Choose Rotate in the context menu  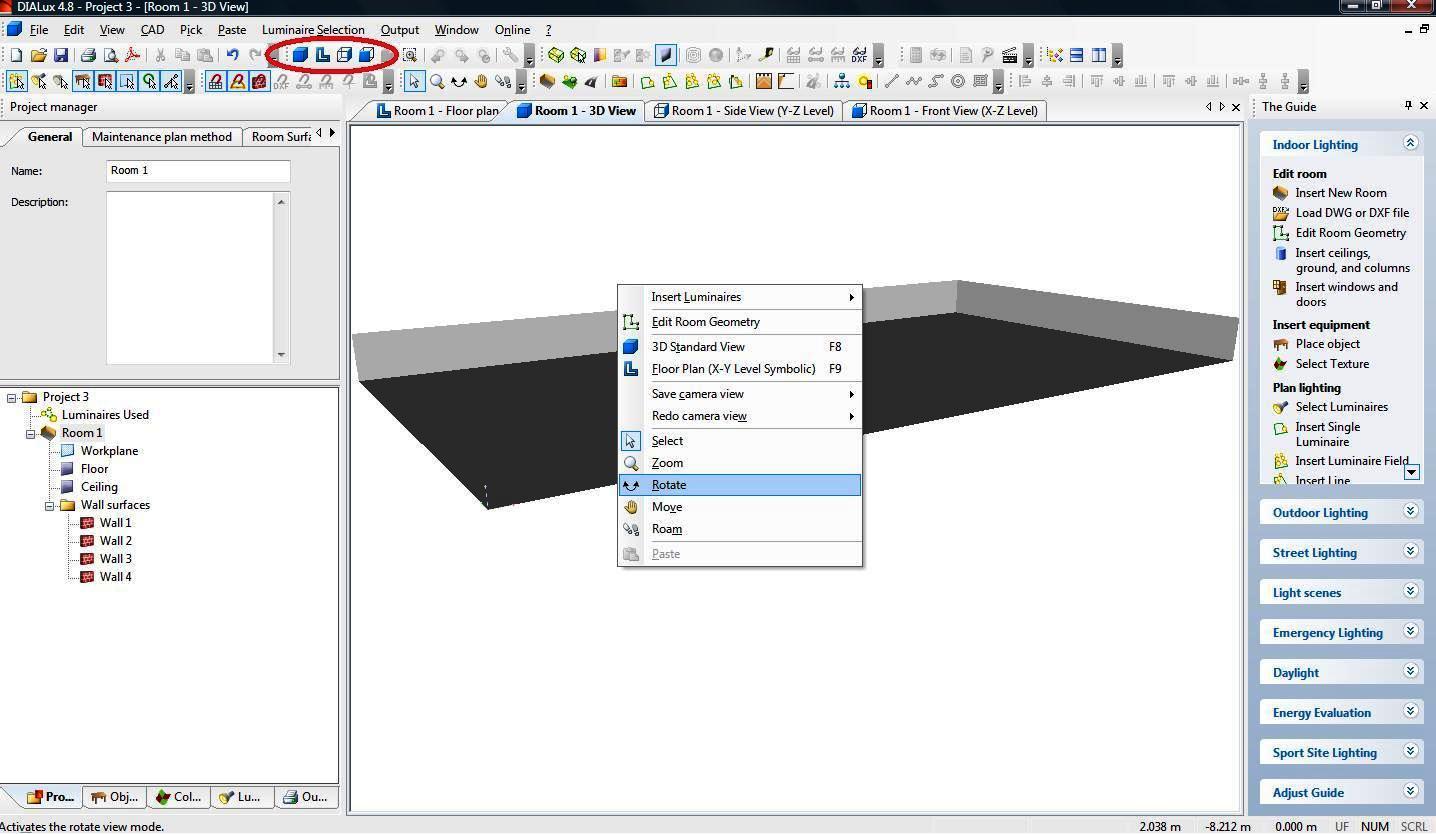tap(740, 485)
